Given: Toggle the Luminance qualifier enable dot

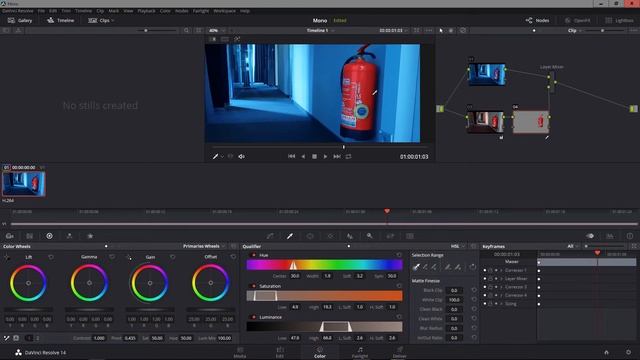Looking at the screenshot, I should (253, 317).
